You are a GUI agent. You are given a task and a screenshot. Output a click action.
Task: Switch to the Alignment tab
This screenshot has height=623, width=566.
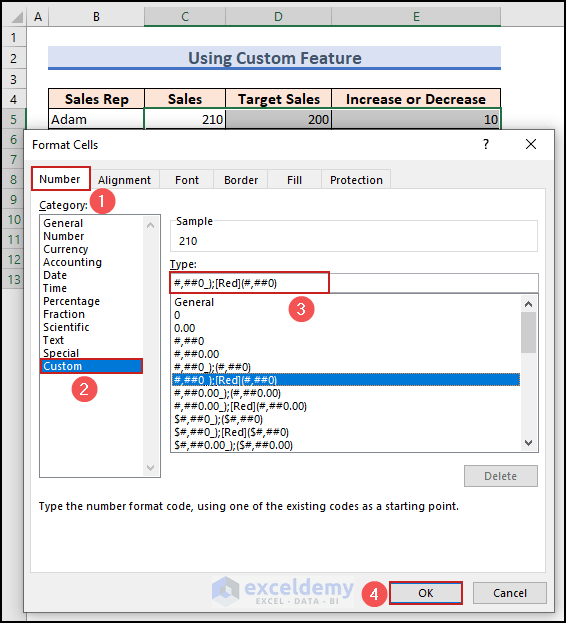124,180
